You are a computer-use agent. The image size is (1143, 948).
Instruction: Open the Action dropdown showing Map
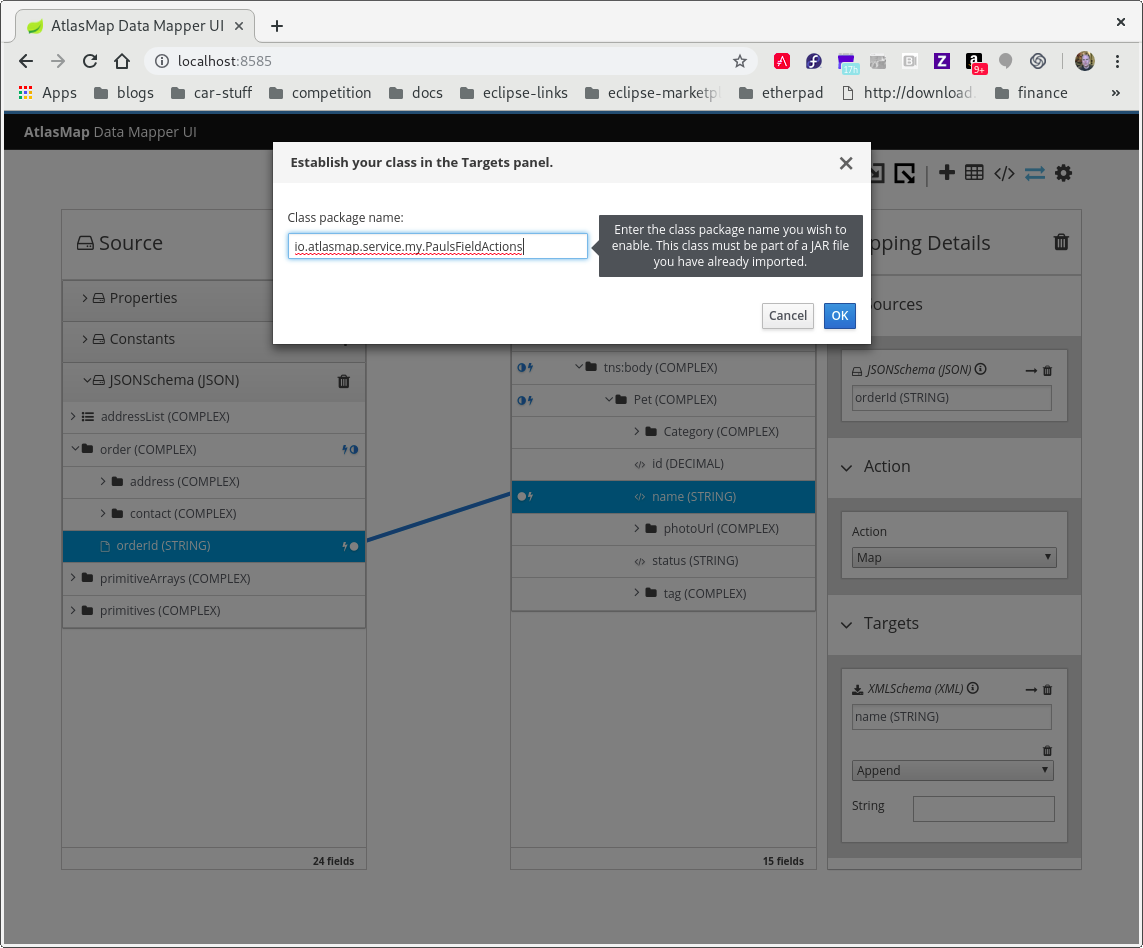click(953, 557)
